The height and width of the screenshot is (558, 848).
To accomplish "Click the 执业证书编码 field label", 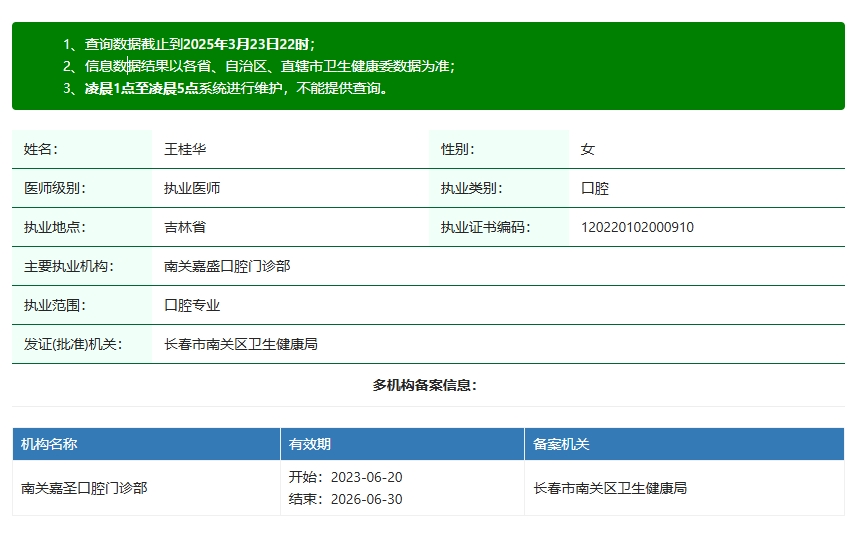I will (485, 227).
